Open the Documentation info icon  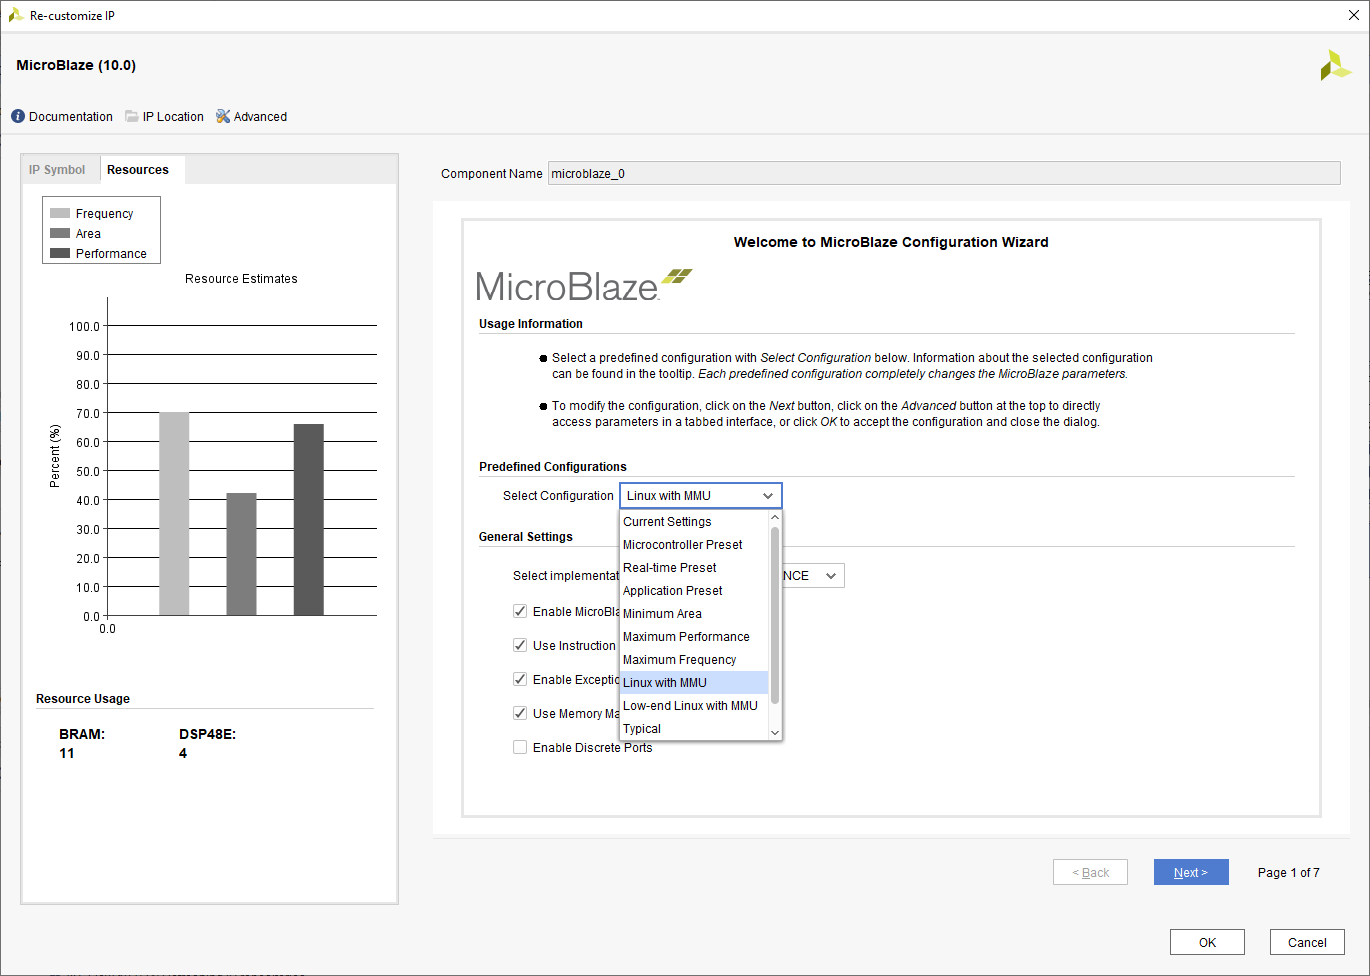point(18,117)
